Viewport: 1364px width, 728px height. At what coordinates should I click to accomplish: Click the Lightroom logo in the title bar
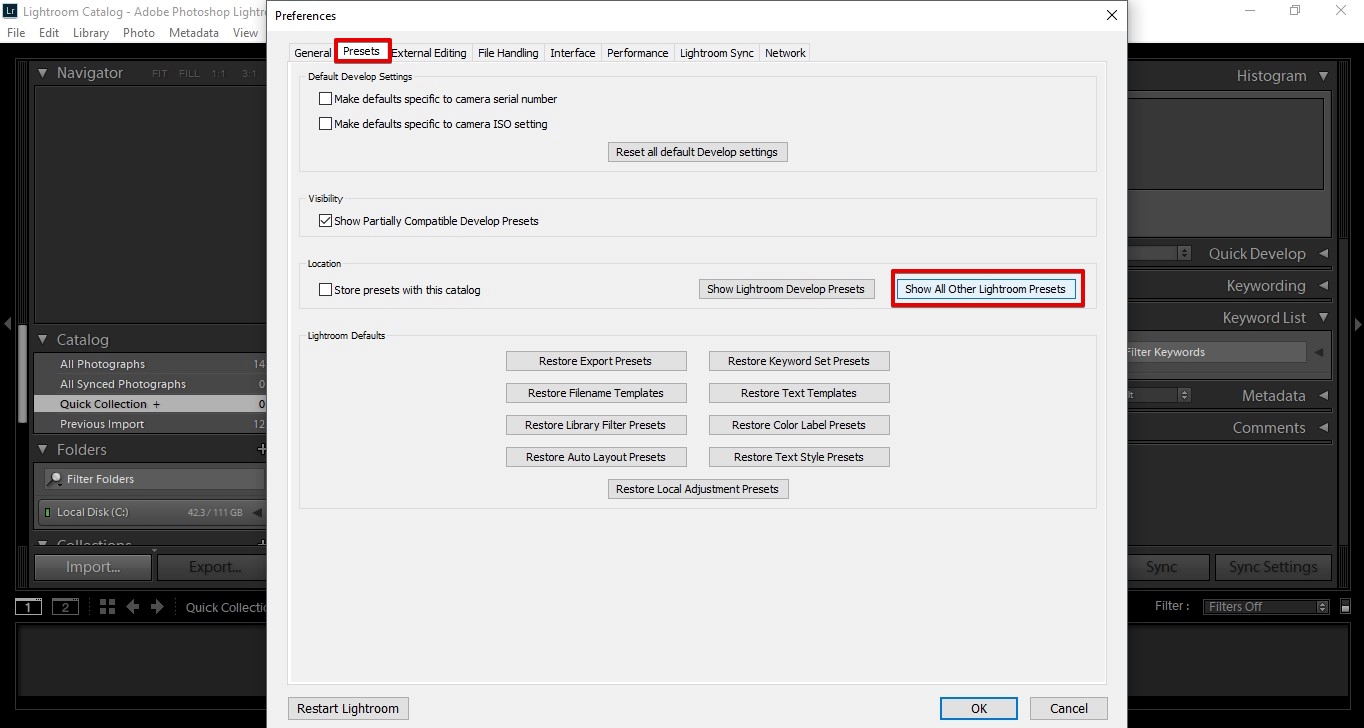pyautogui.click(x=11, y=12)
